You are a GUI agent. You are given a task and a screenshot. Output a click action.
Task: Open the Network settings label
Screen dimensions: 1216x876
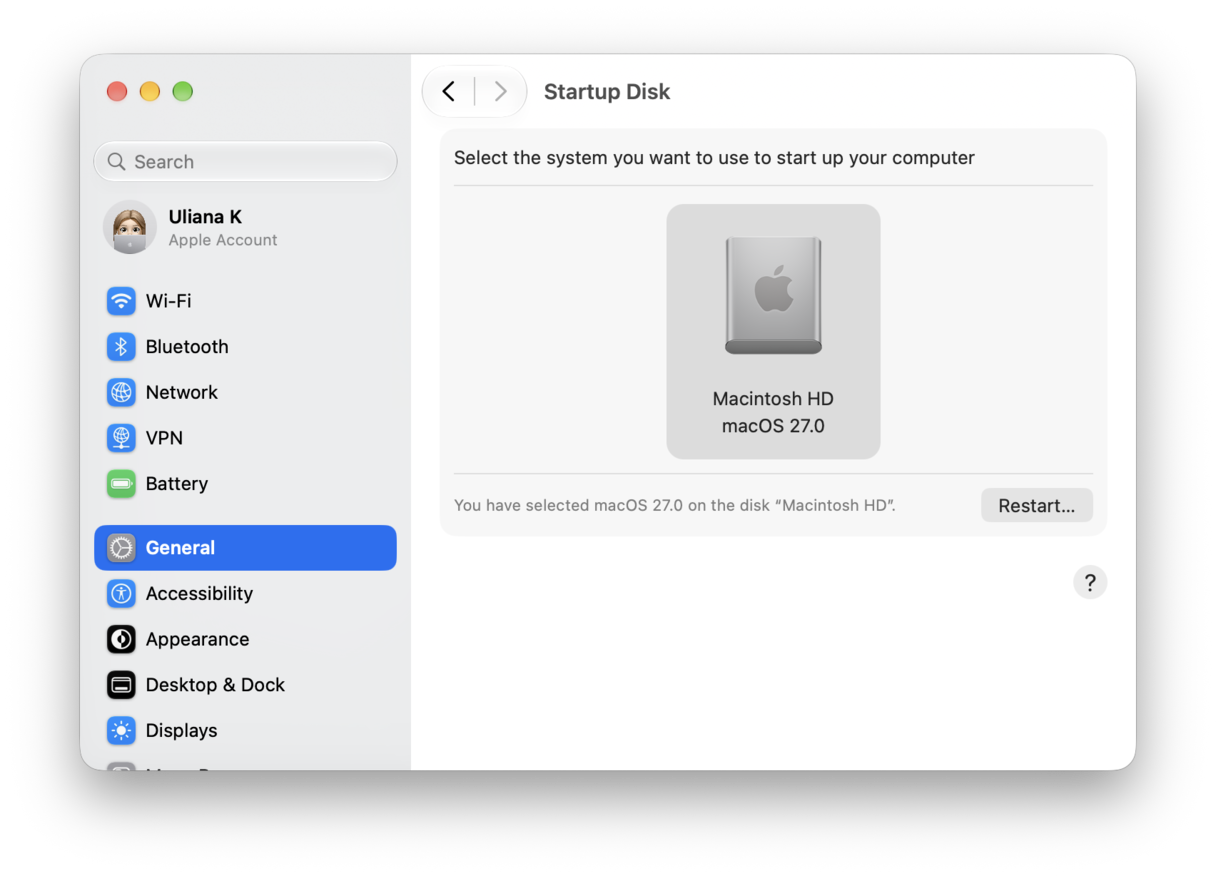[182, 392]
